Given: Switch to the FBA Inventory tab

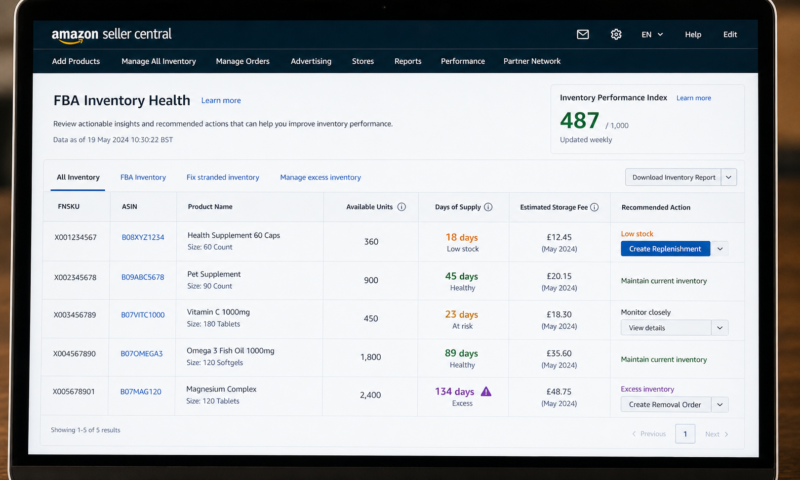Looking at the screenshot, I should tap(143, 178).
